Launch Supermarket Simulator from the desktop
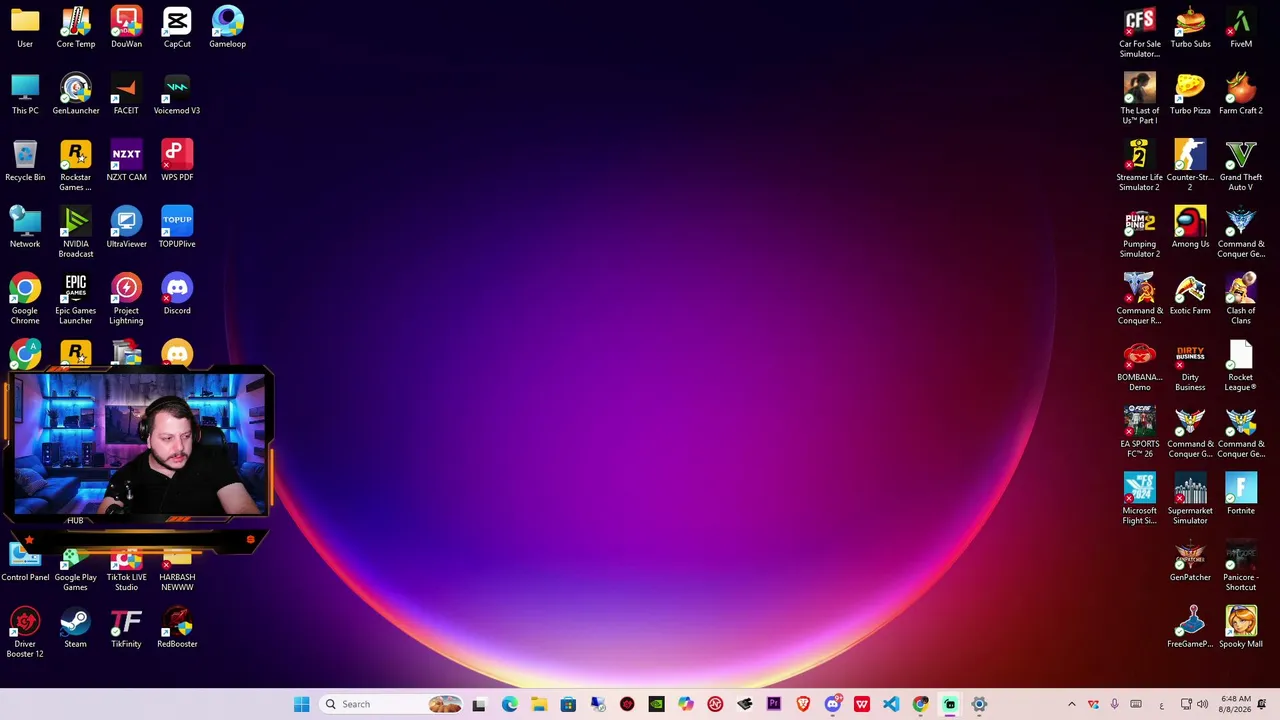Image resolution: width=1280 pixels, height=720 pixels. (x=1190, y=499)
